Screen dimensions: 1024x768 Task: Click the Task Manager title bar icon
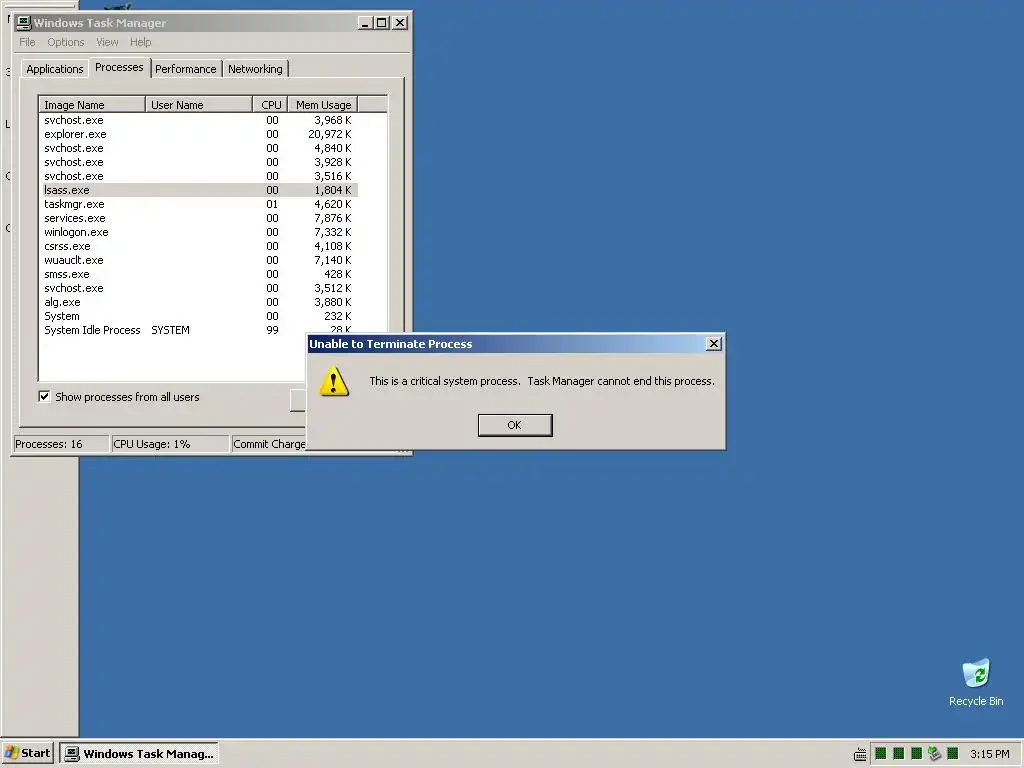(24, 23)
